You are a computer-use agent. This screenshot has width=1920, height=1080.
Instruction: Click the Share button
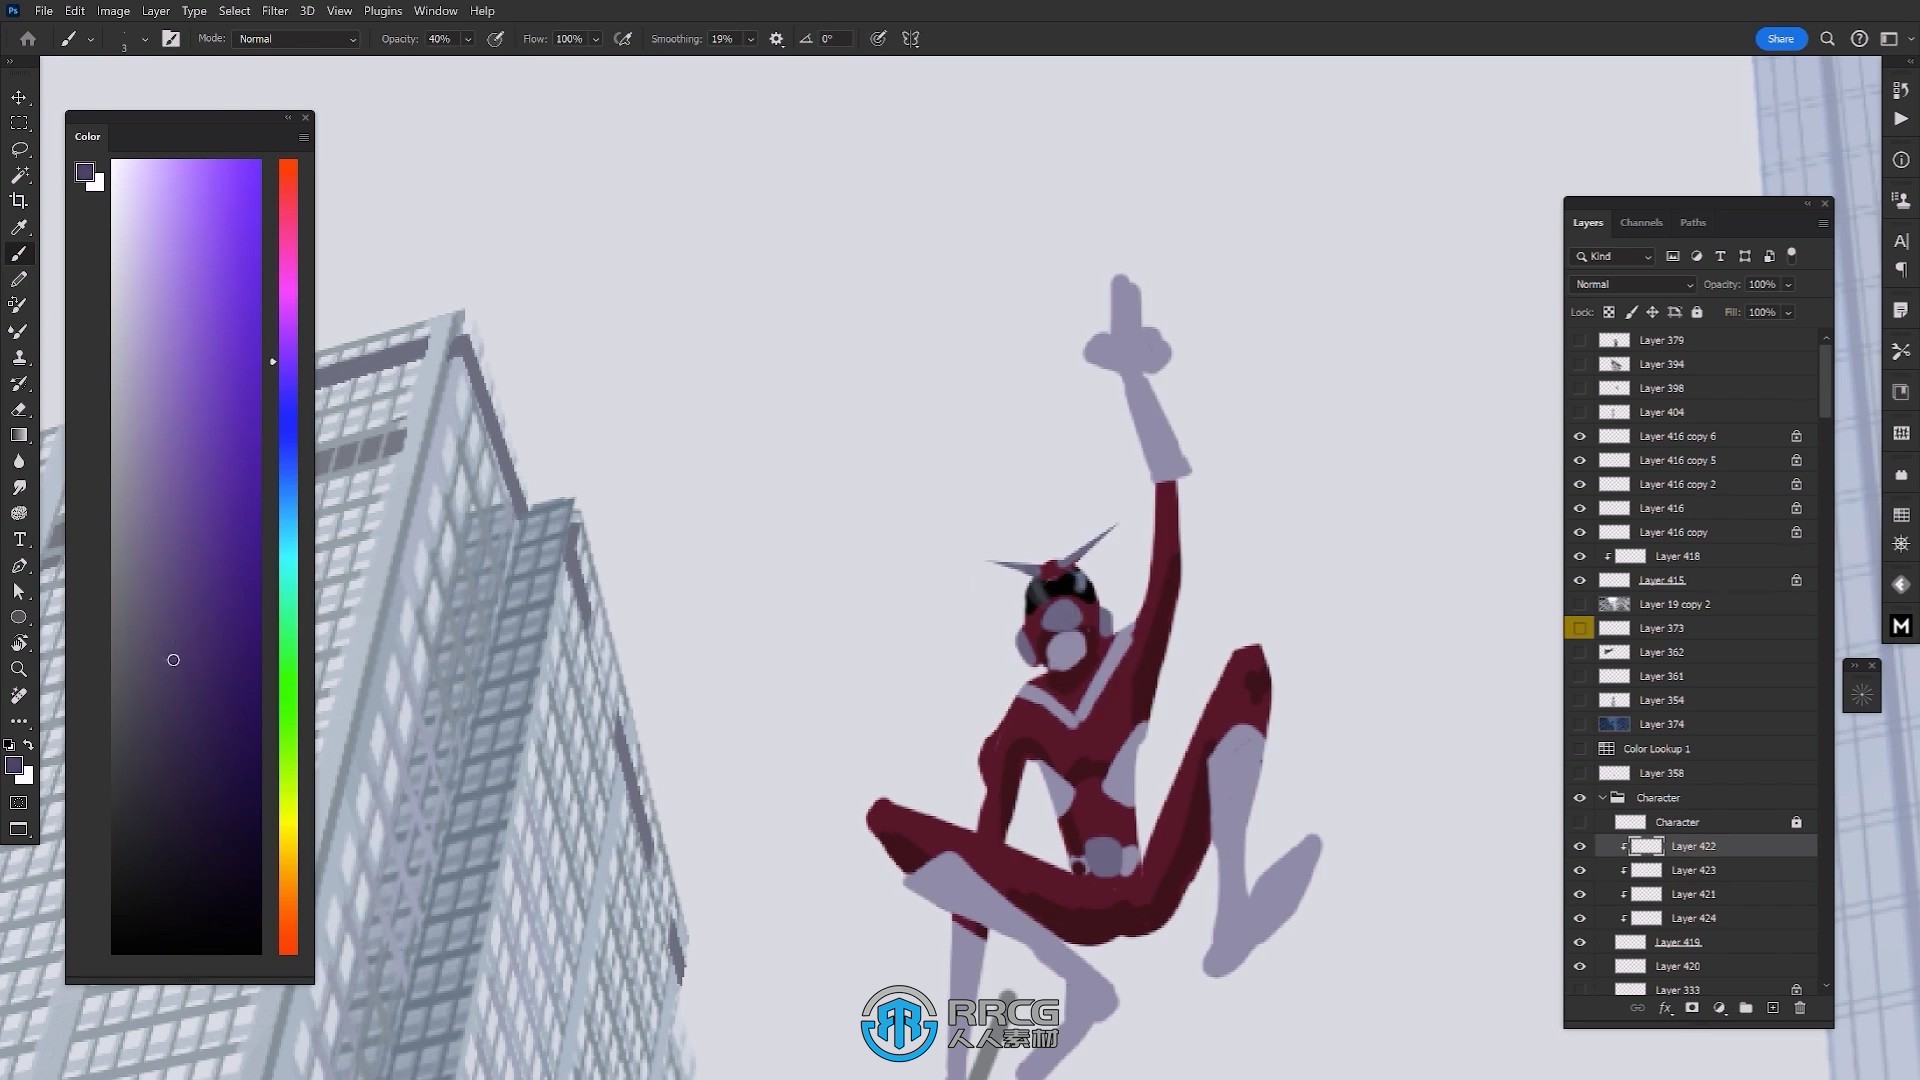pyautogui.click(x=1781, y=39)
